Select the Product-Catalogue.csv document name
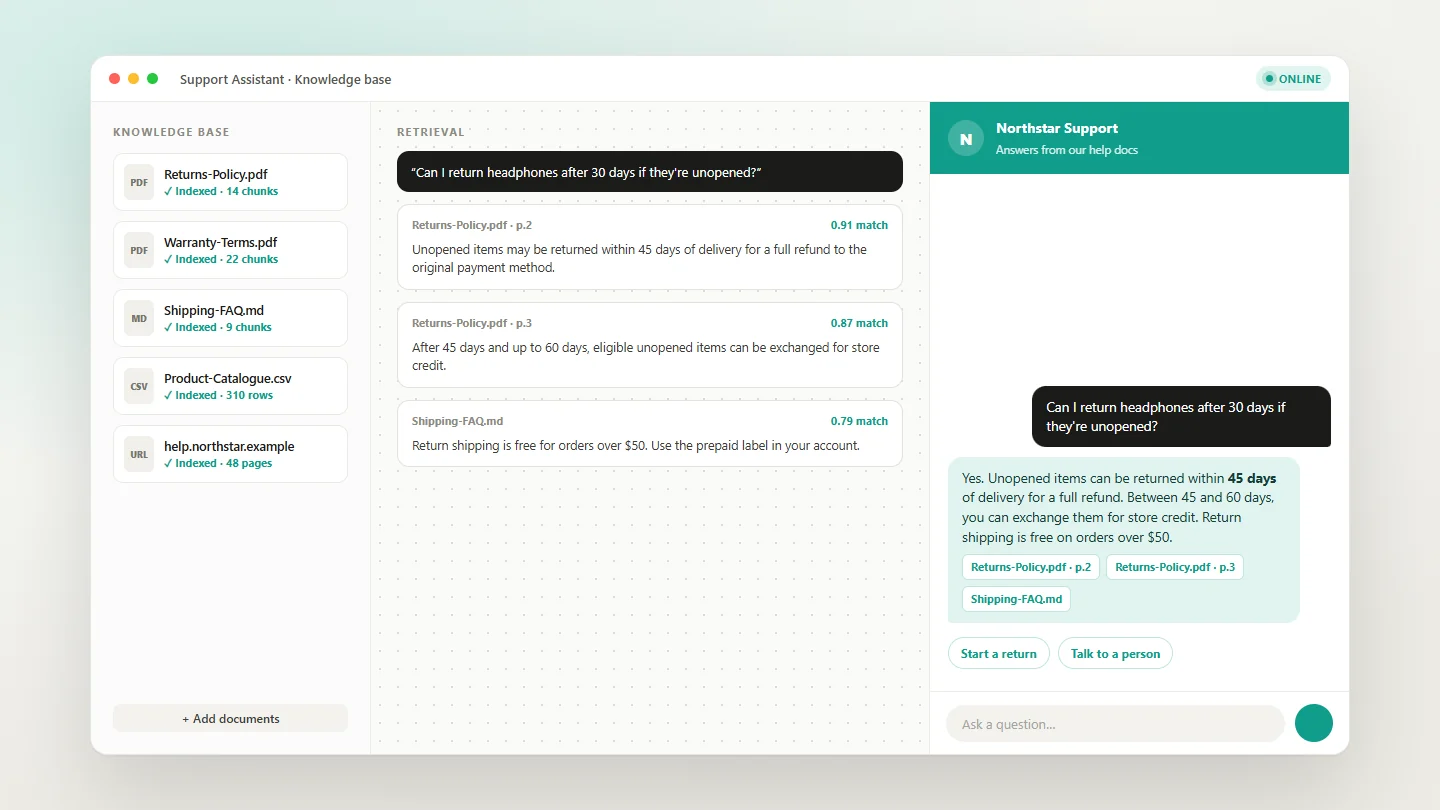 tap(228, 379)
